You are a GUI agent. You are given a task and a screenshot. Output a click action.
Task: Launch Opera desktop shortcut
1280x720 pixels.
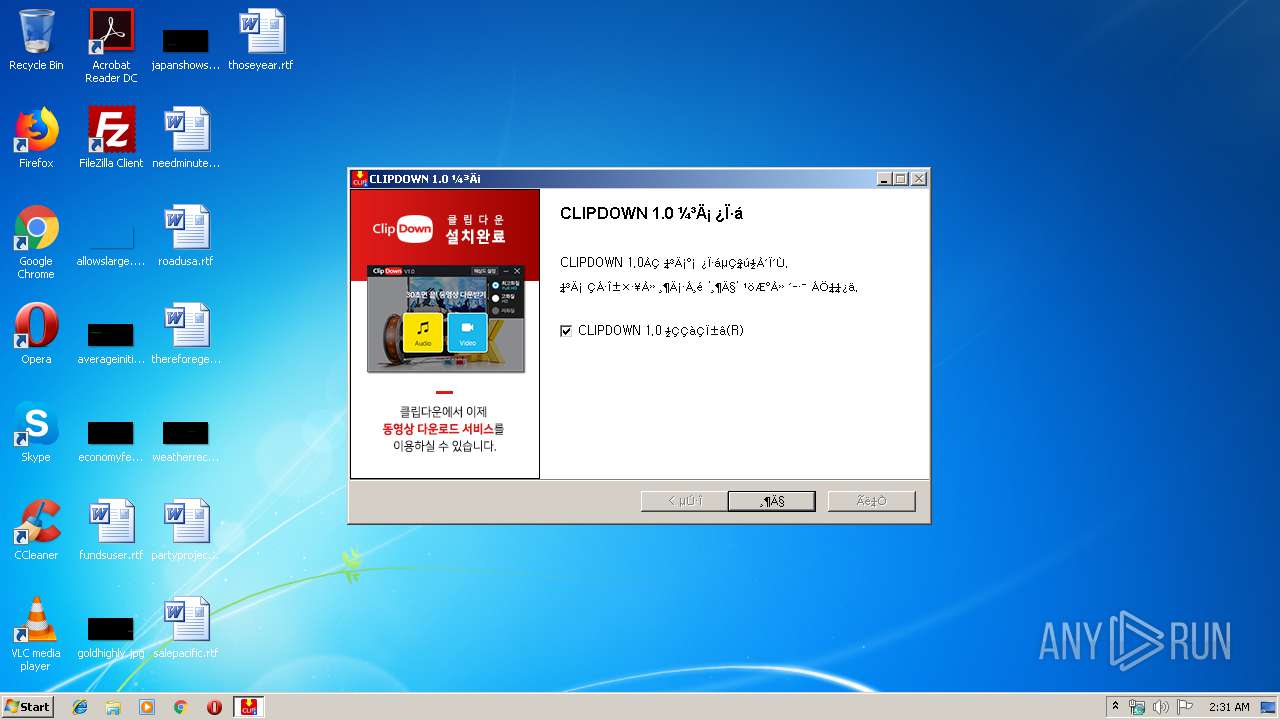tap(36, 334)
